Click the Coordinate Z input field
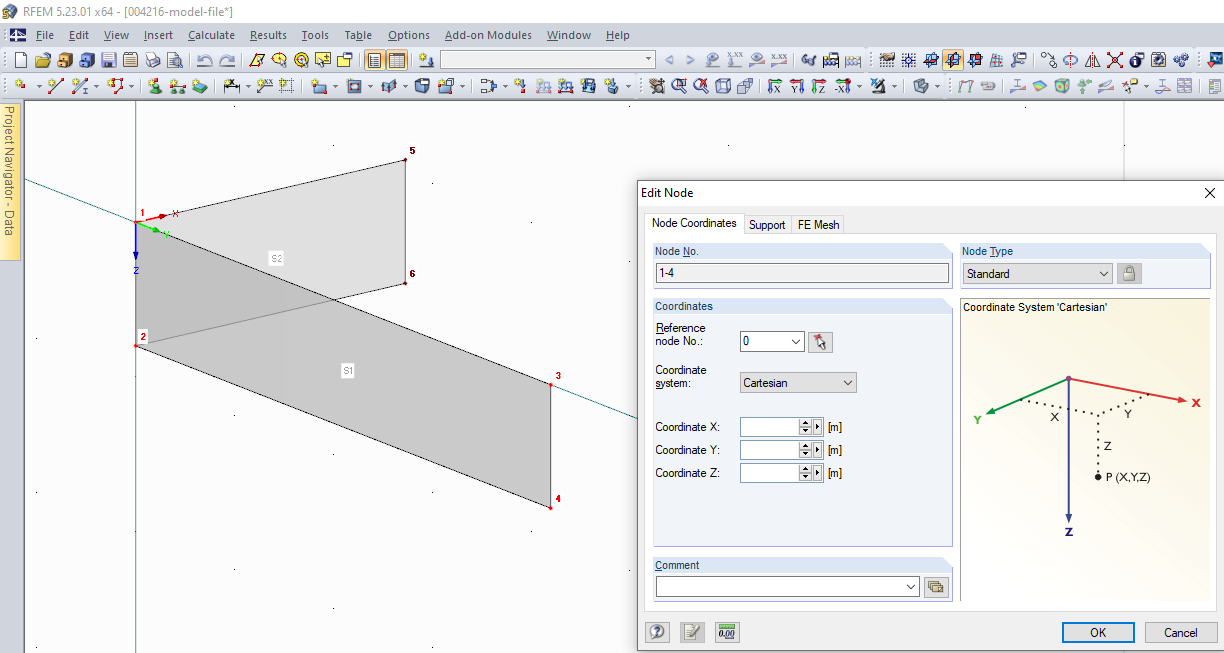Viewport: 1224px width, 653px height. tap(769, 473)
